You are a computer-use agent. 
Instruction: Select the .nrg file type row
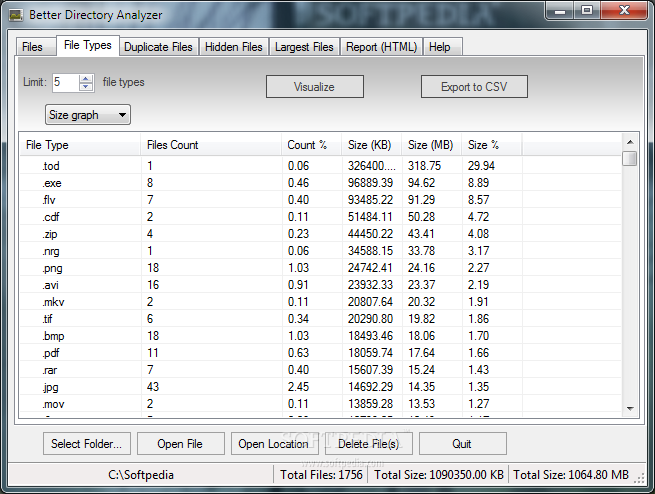point(321,251)
